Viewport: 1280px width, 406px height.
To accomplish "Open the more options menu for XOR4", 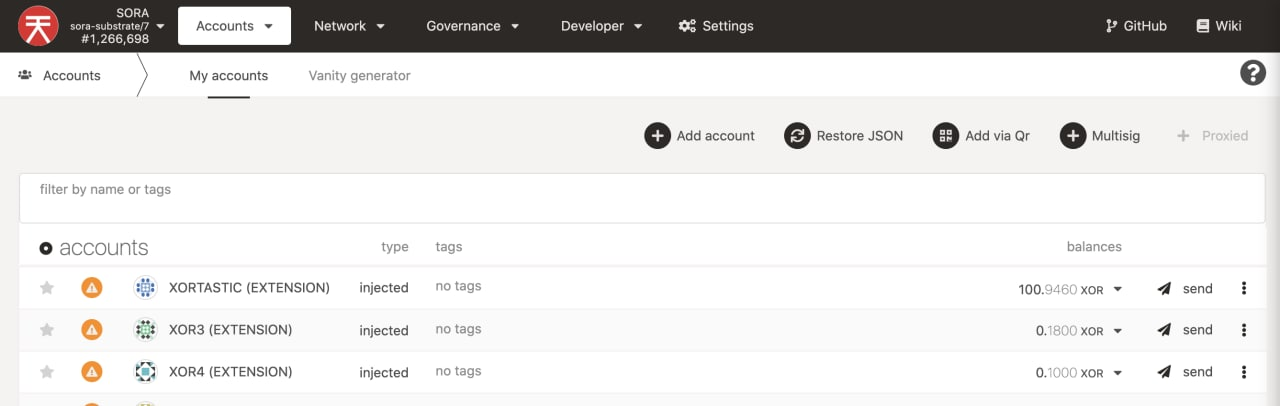I will pyautogui.click(x=1244, y=372).
